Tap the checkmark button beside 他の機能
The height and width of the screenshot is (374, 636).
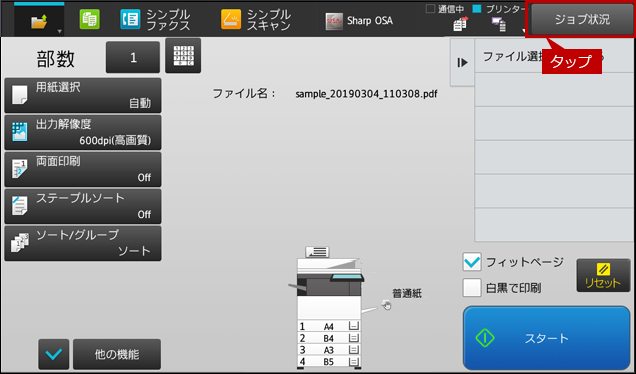(x=54, y=354)
